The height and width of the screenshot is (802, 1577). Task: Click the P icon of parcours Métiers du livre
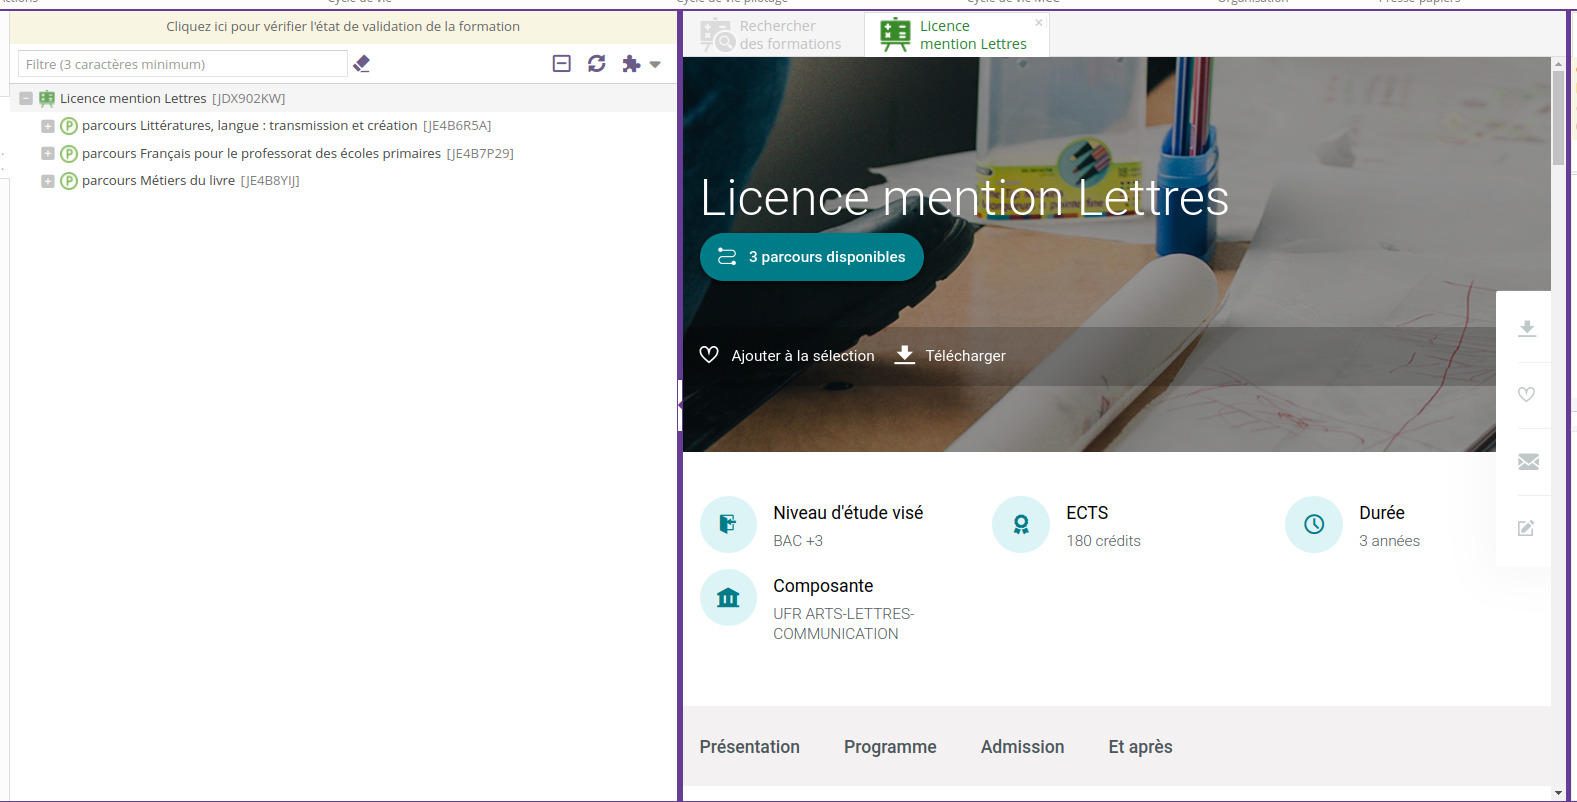[69, 181]
